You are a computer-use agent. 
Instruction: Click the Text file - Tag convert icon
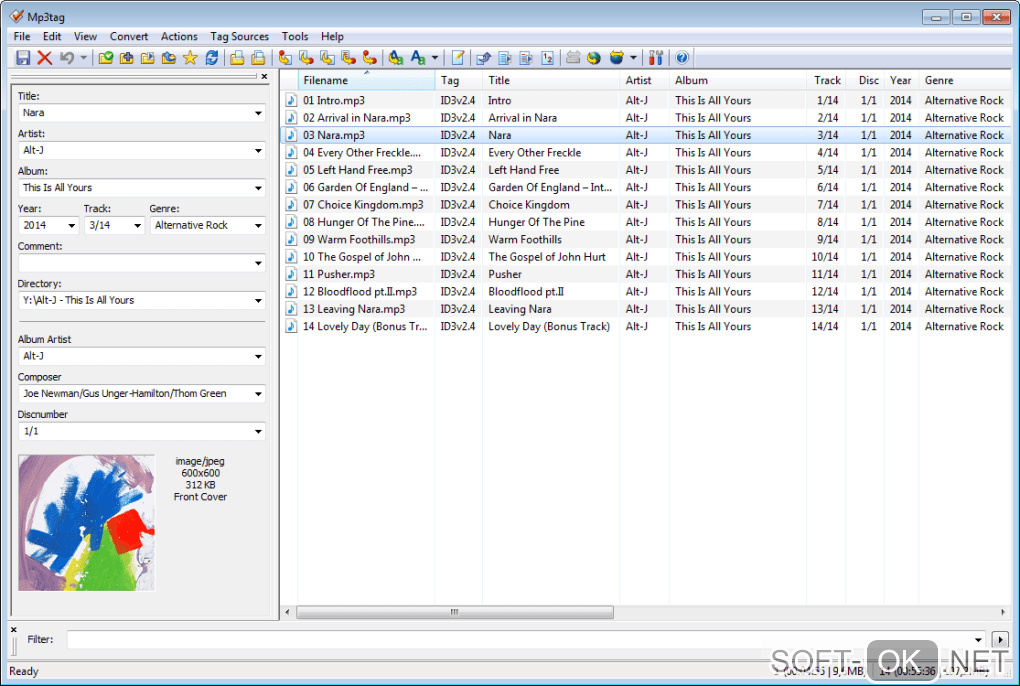[x=348, y=58]
